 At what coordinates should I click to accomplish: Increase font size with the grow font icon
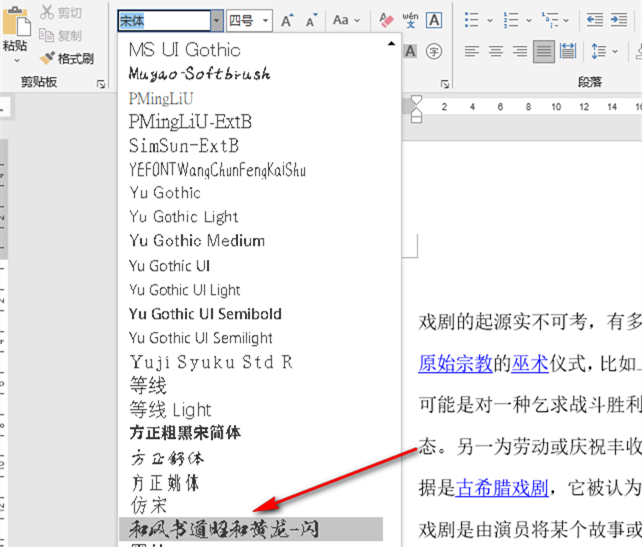(287, 20)
